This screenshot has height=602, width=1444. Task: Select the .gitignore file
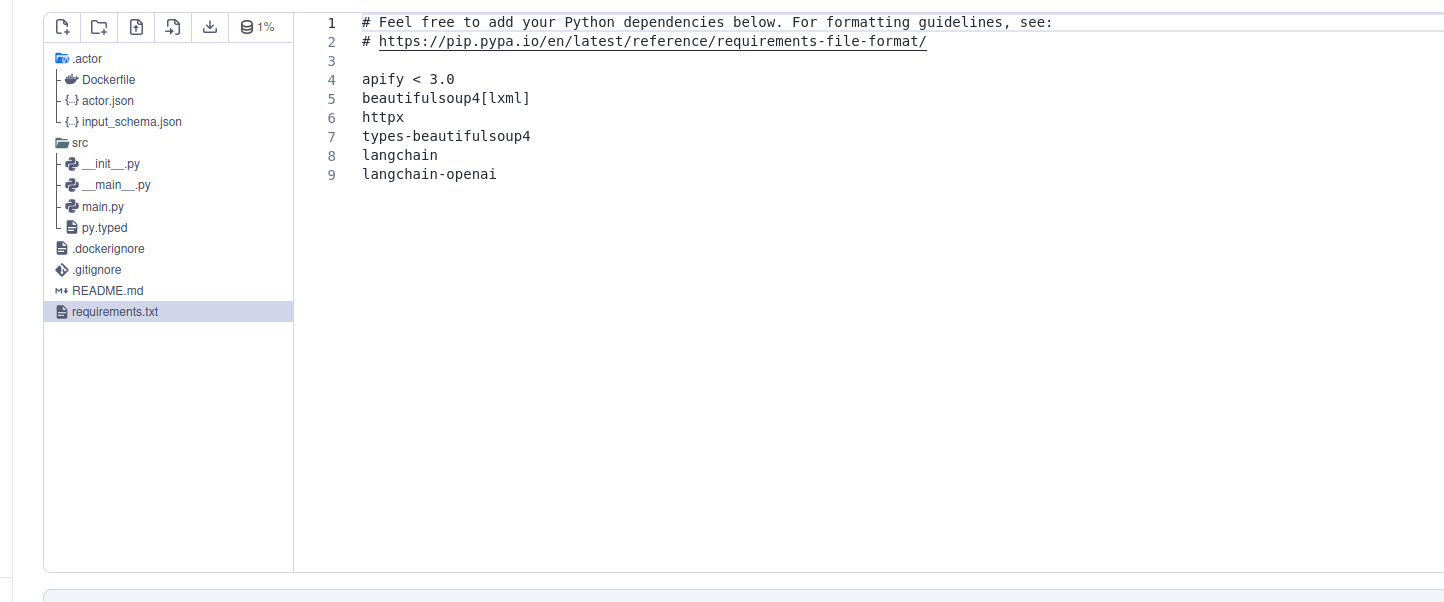click(x=97, y=269)
